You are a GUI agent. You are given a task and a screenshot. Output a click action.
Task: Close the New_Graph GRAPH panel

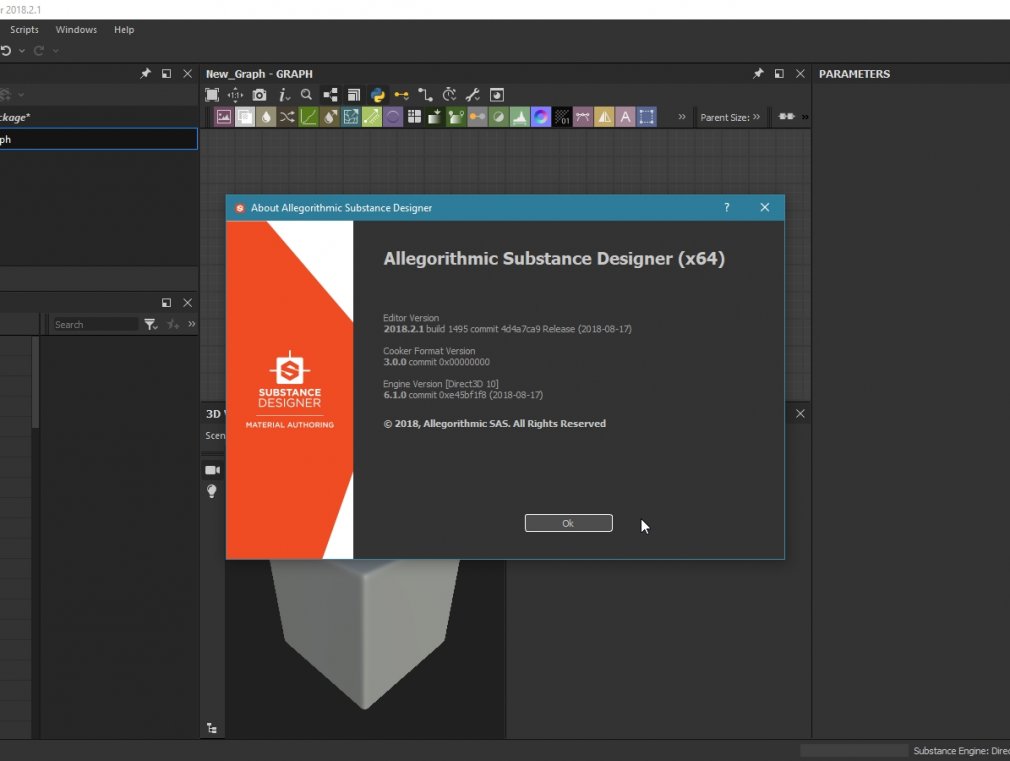[800, 73]
